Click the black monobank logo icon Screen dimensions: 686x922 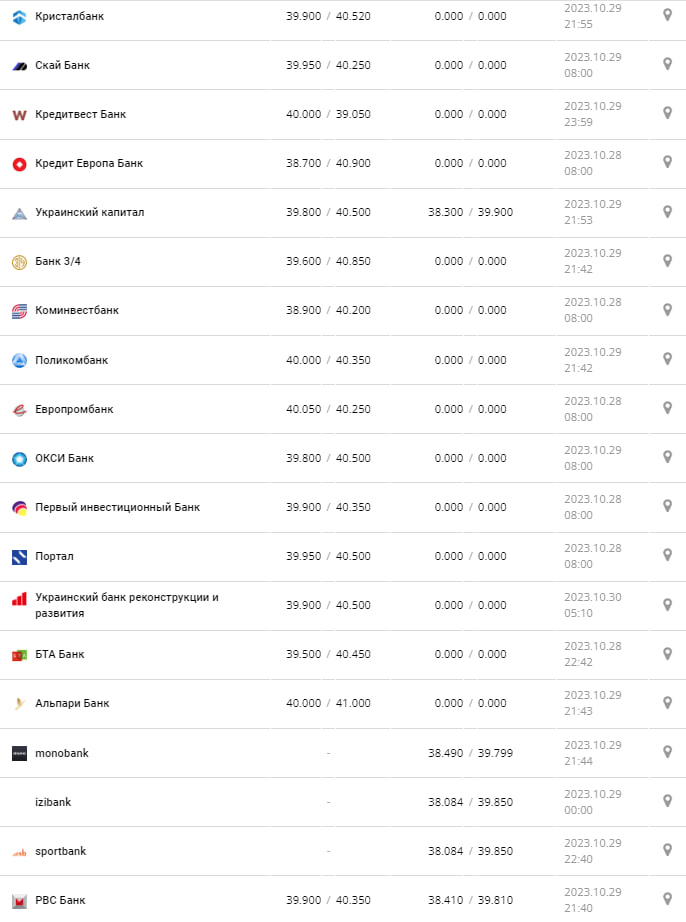(19, 753)
